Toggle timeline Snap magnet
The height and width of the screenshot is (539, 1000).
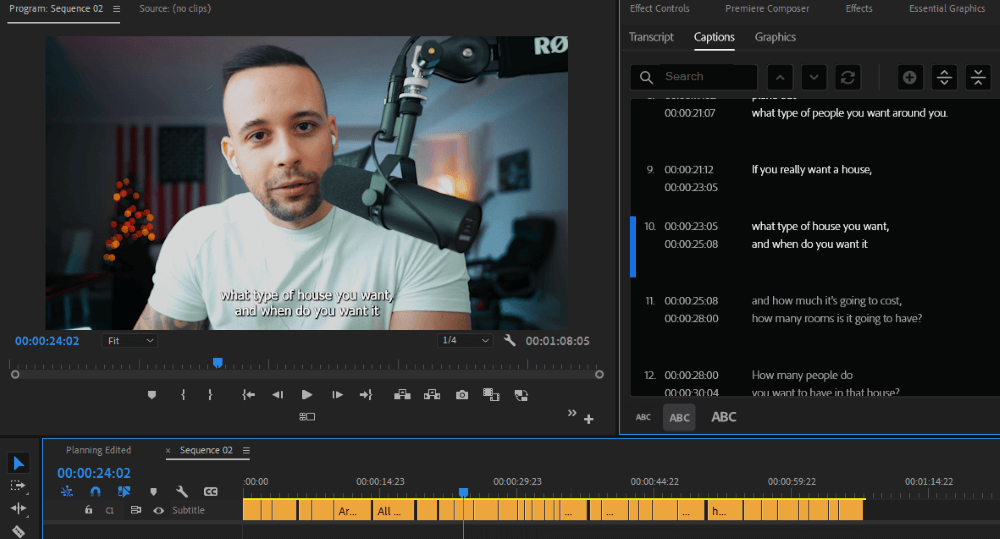(x=95, y=492)
